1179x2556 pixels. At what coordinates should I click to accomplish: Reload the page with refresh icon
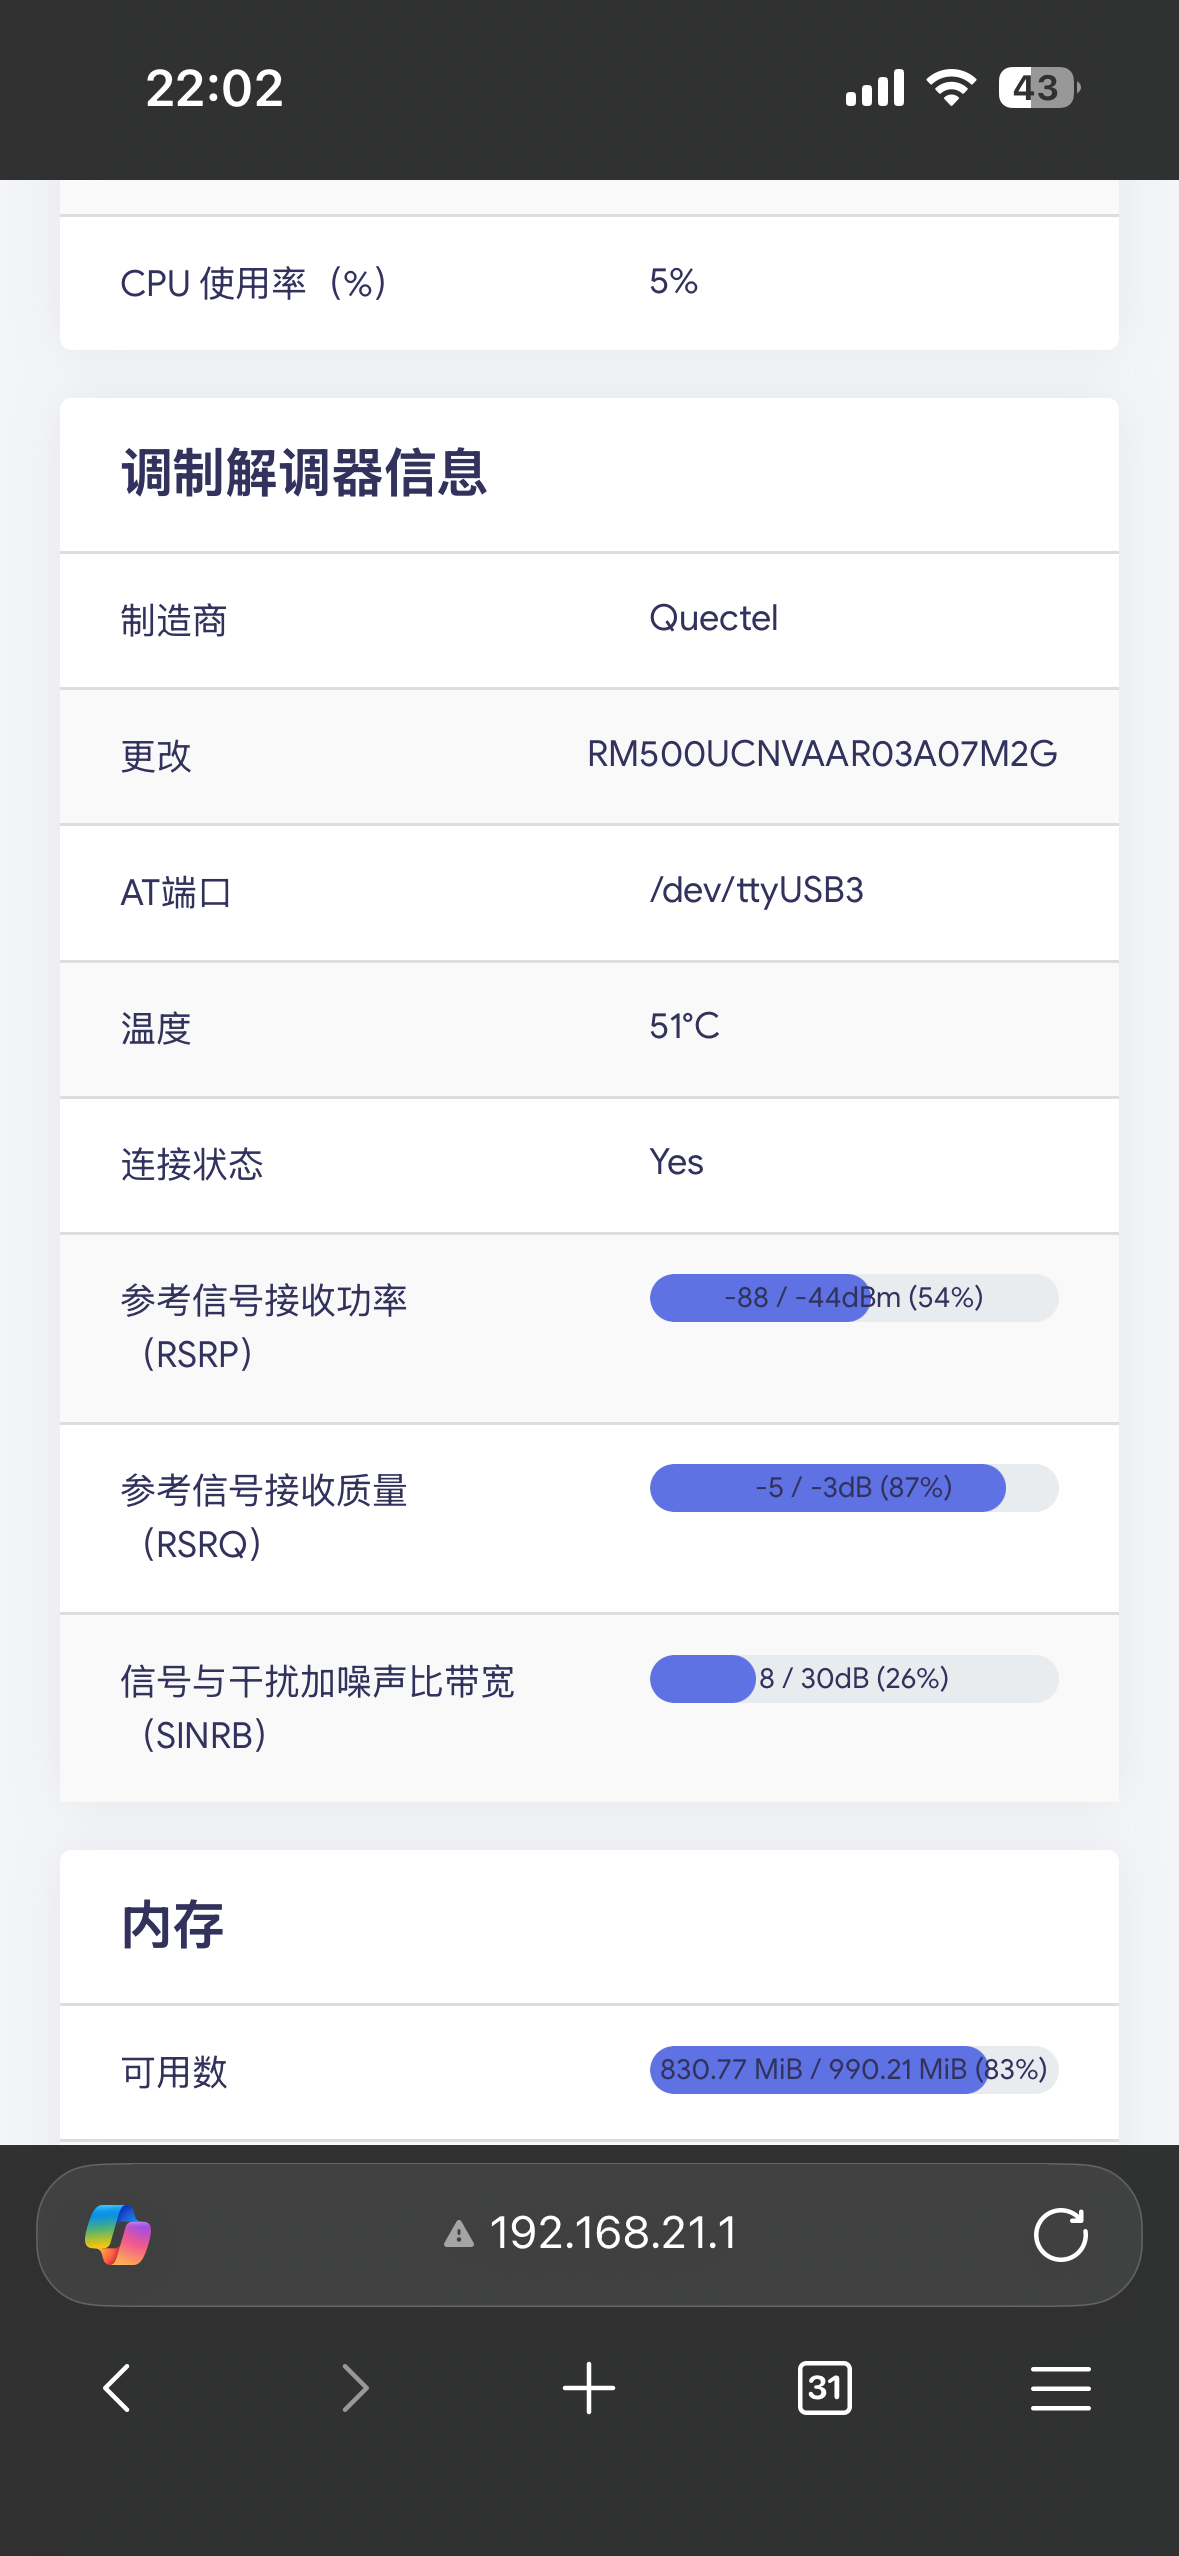(1060, 2234)
